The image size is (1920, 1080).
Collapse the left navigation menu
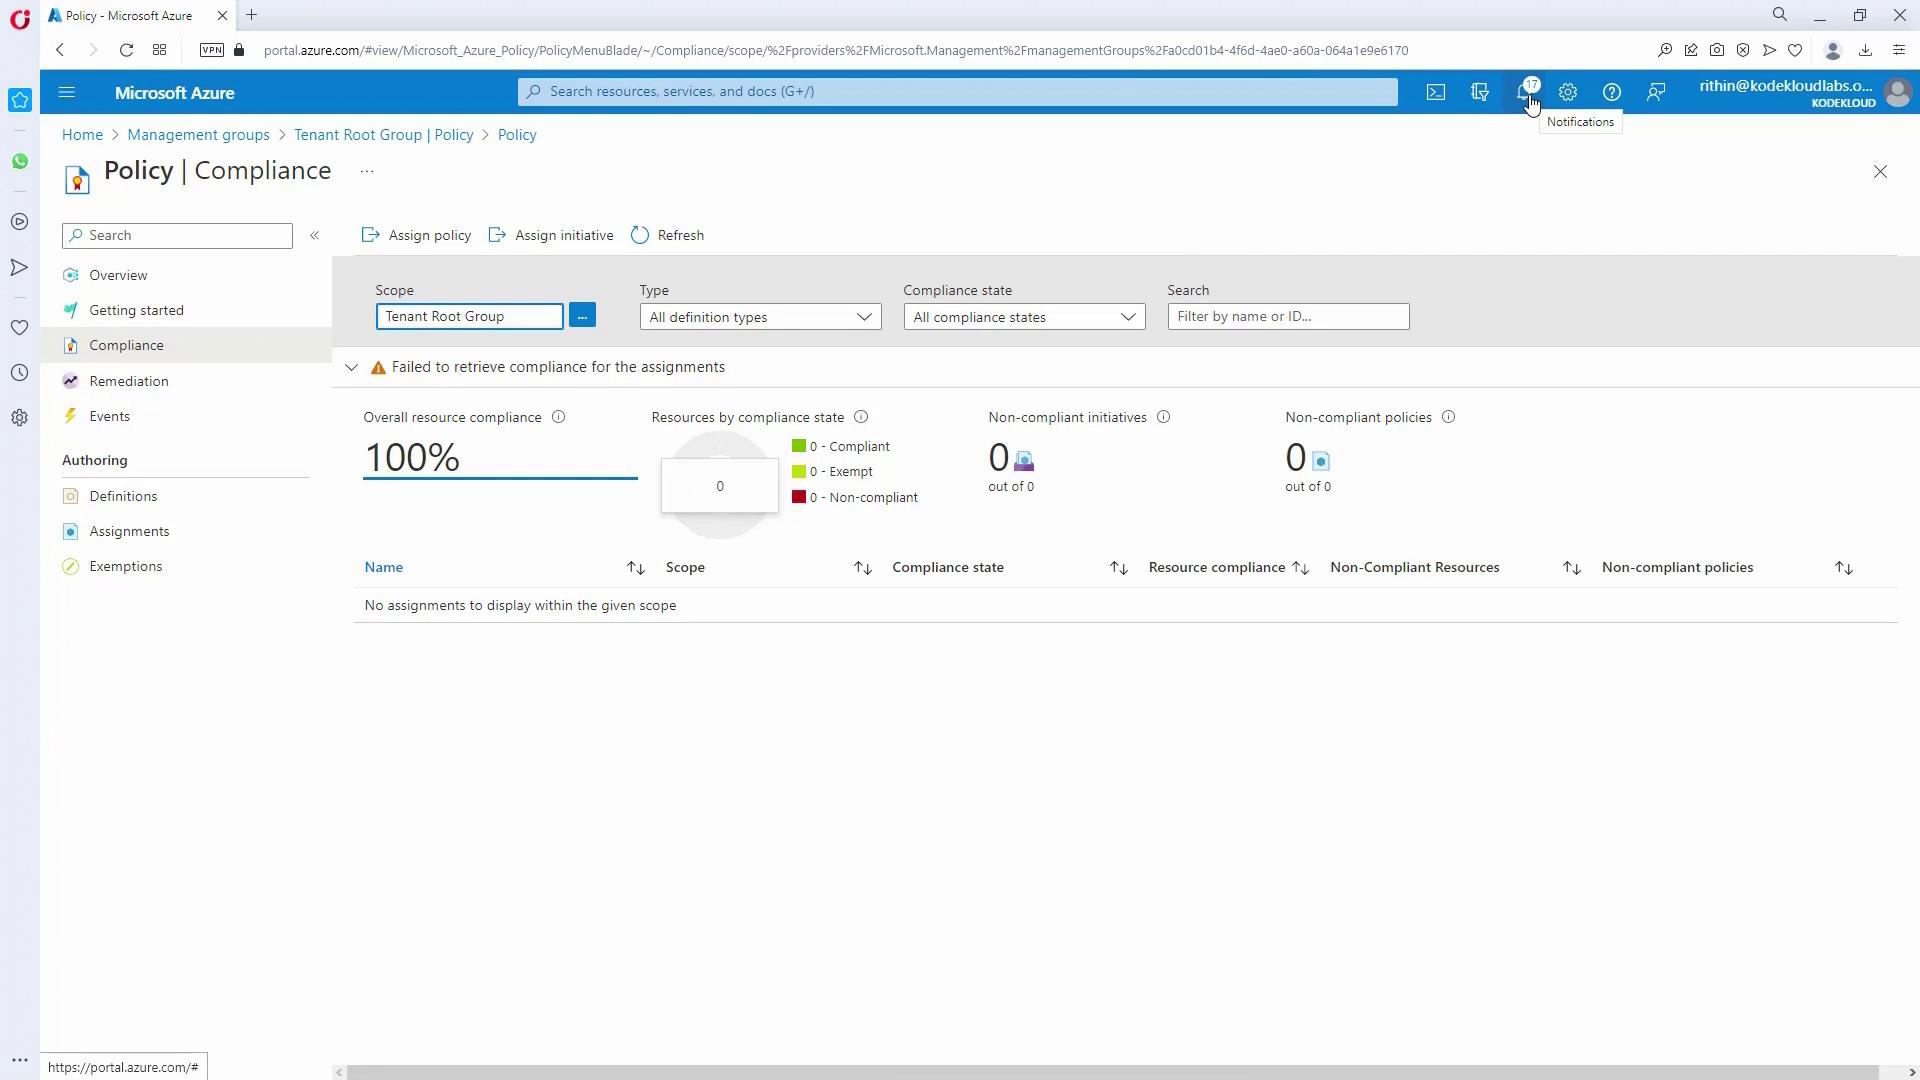pos(314,235)
